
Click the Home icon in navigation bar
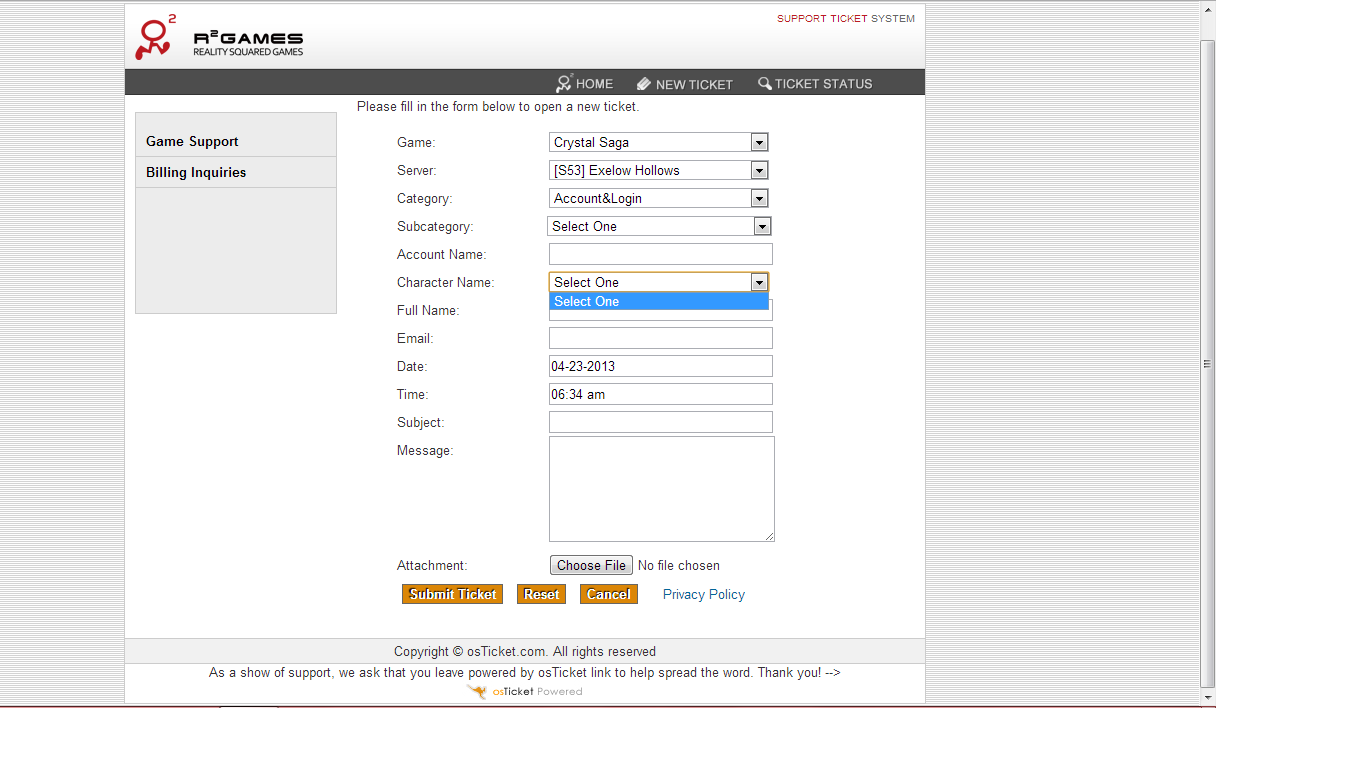[x=565, y=84]
